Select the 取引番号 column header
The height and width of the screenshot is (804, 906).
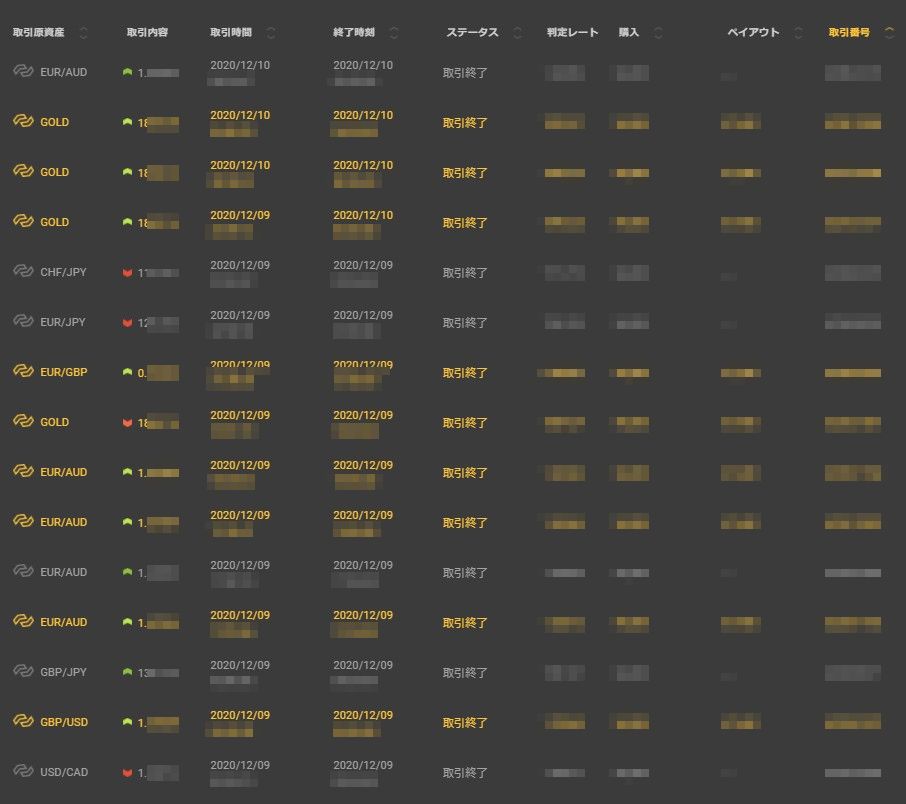coord(849,33)
